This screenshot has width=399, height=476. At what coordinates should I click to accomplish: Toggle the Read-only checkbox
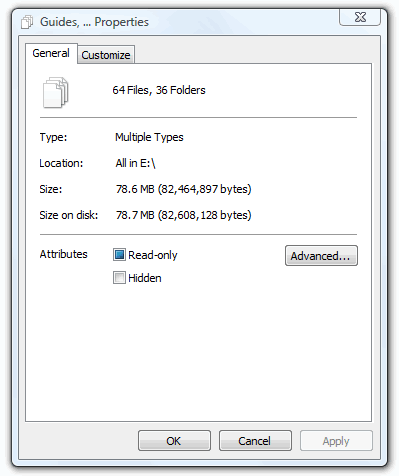pyautogui.click(x=119, y=255)
